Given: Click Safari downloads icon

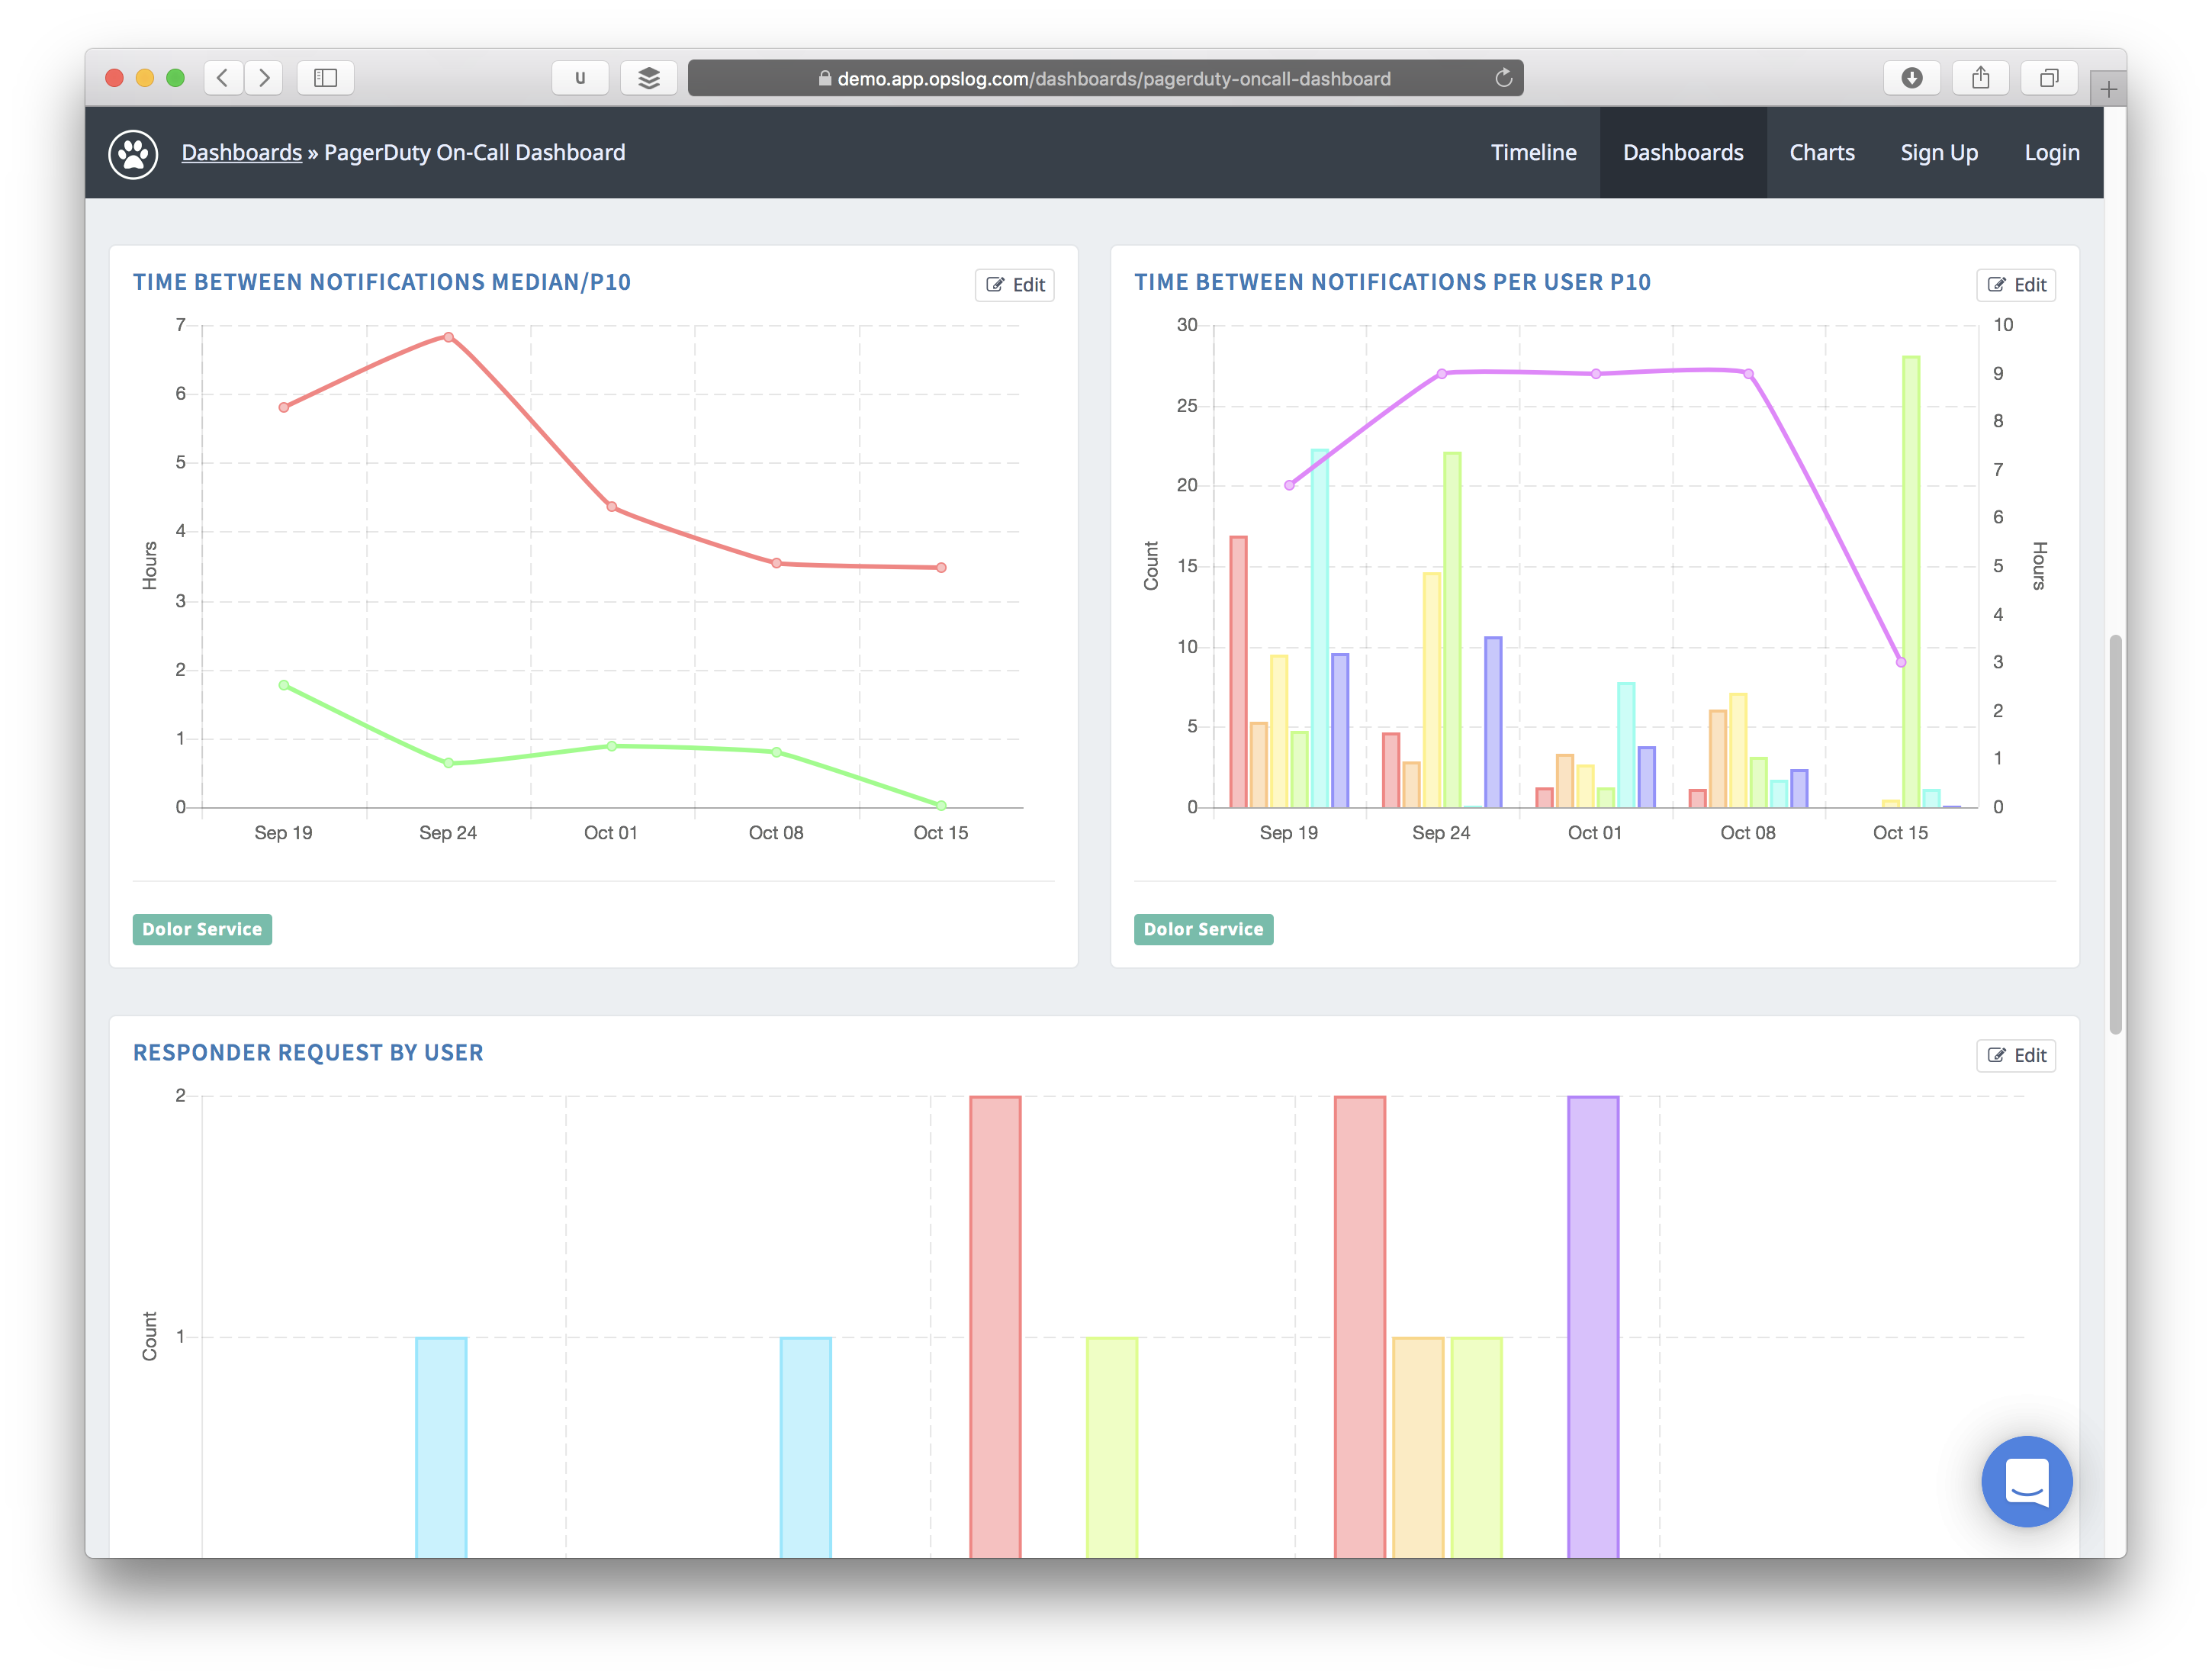Looking at the screenshot, I should [x=1911, y=78].
